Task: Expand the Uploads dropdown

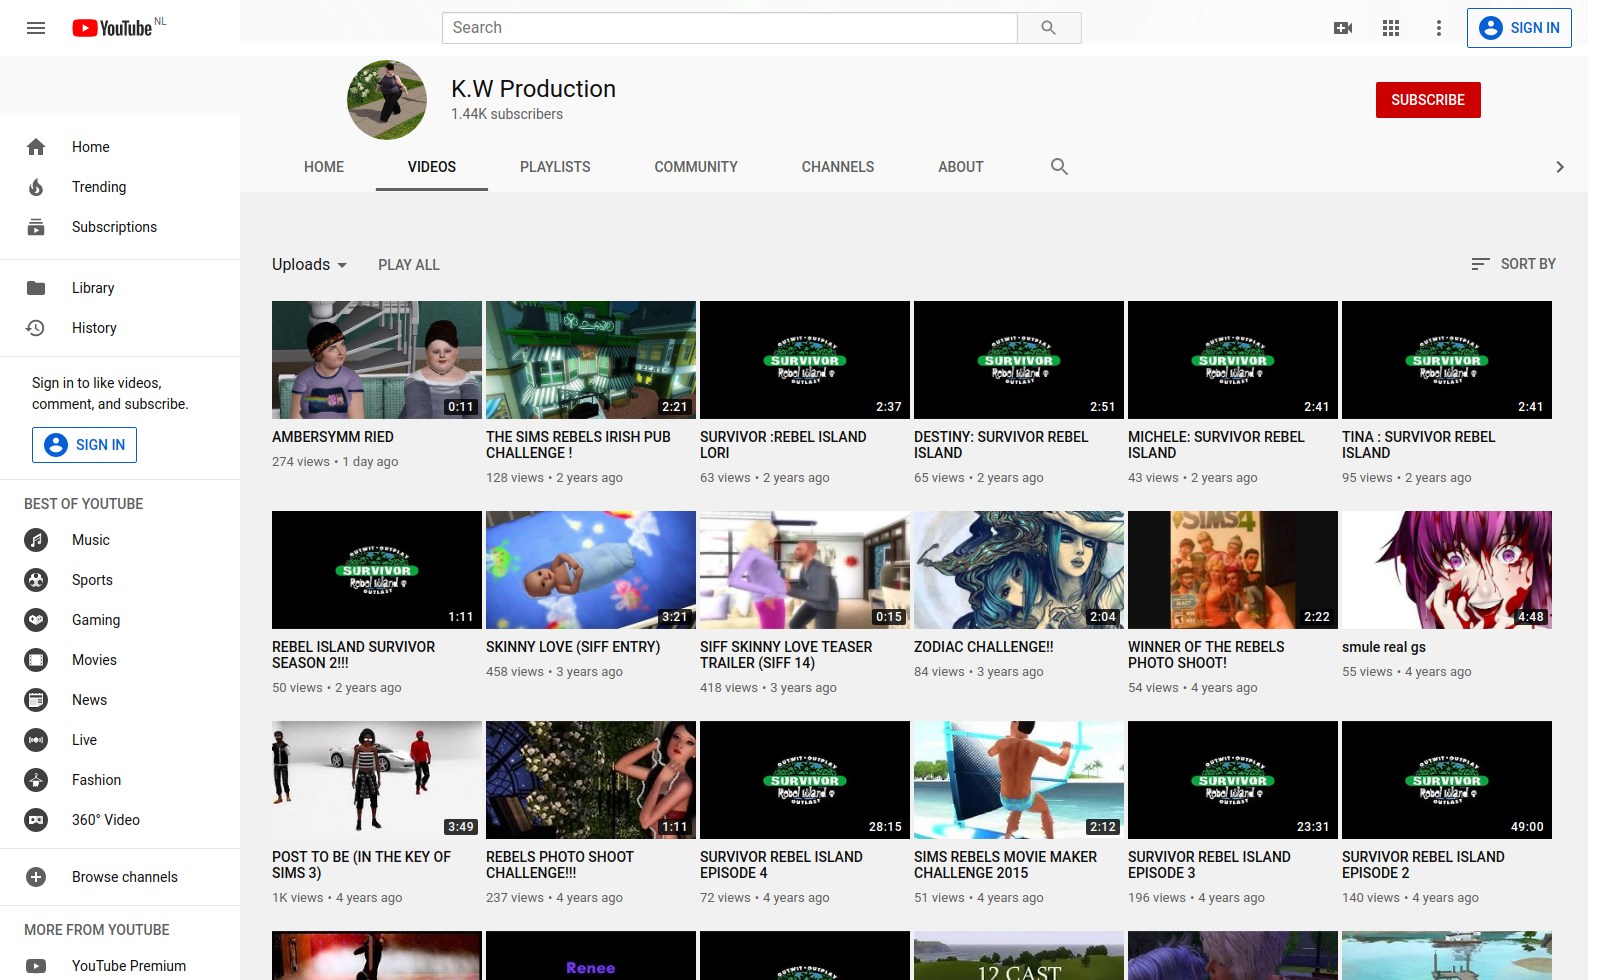Action: click(310, 264)
